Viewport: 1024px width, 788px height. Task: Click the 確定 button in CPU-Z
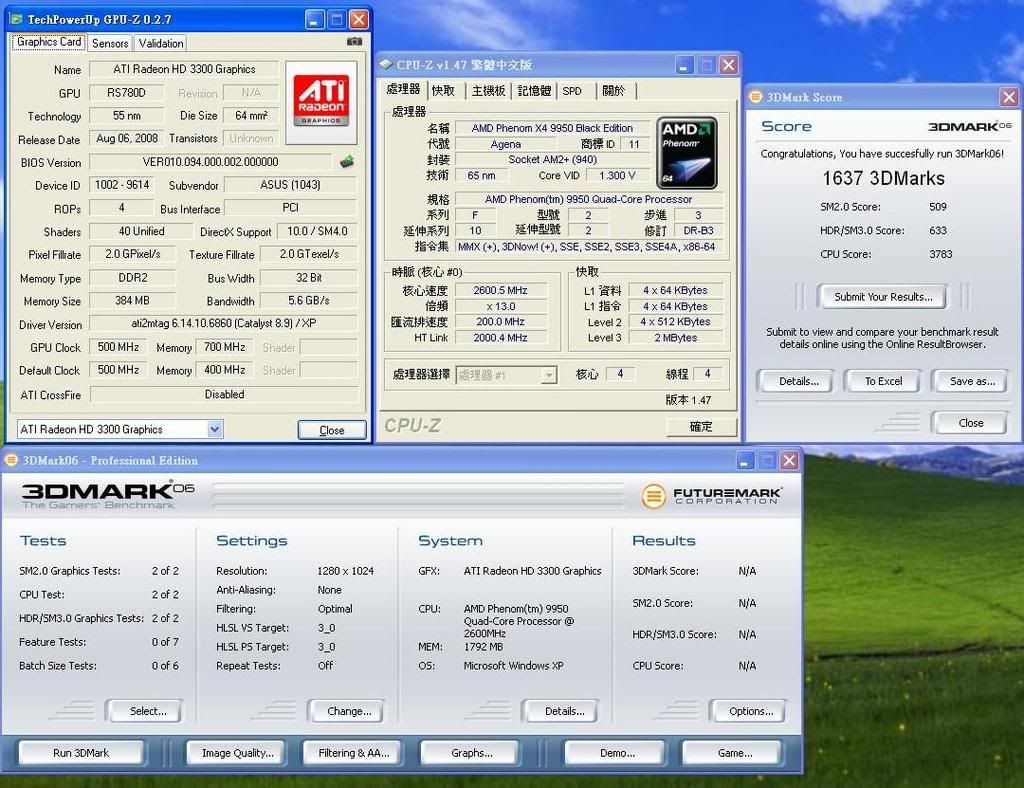[701, 427]
